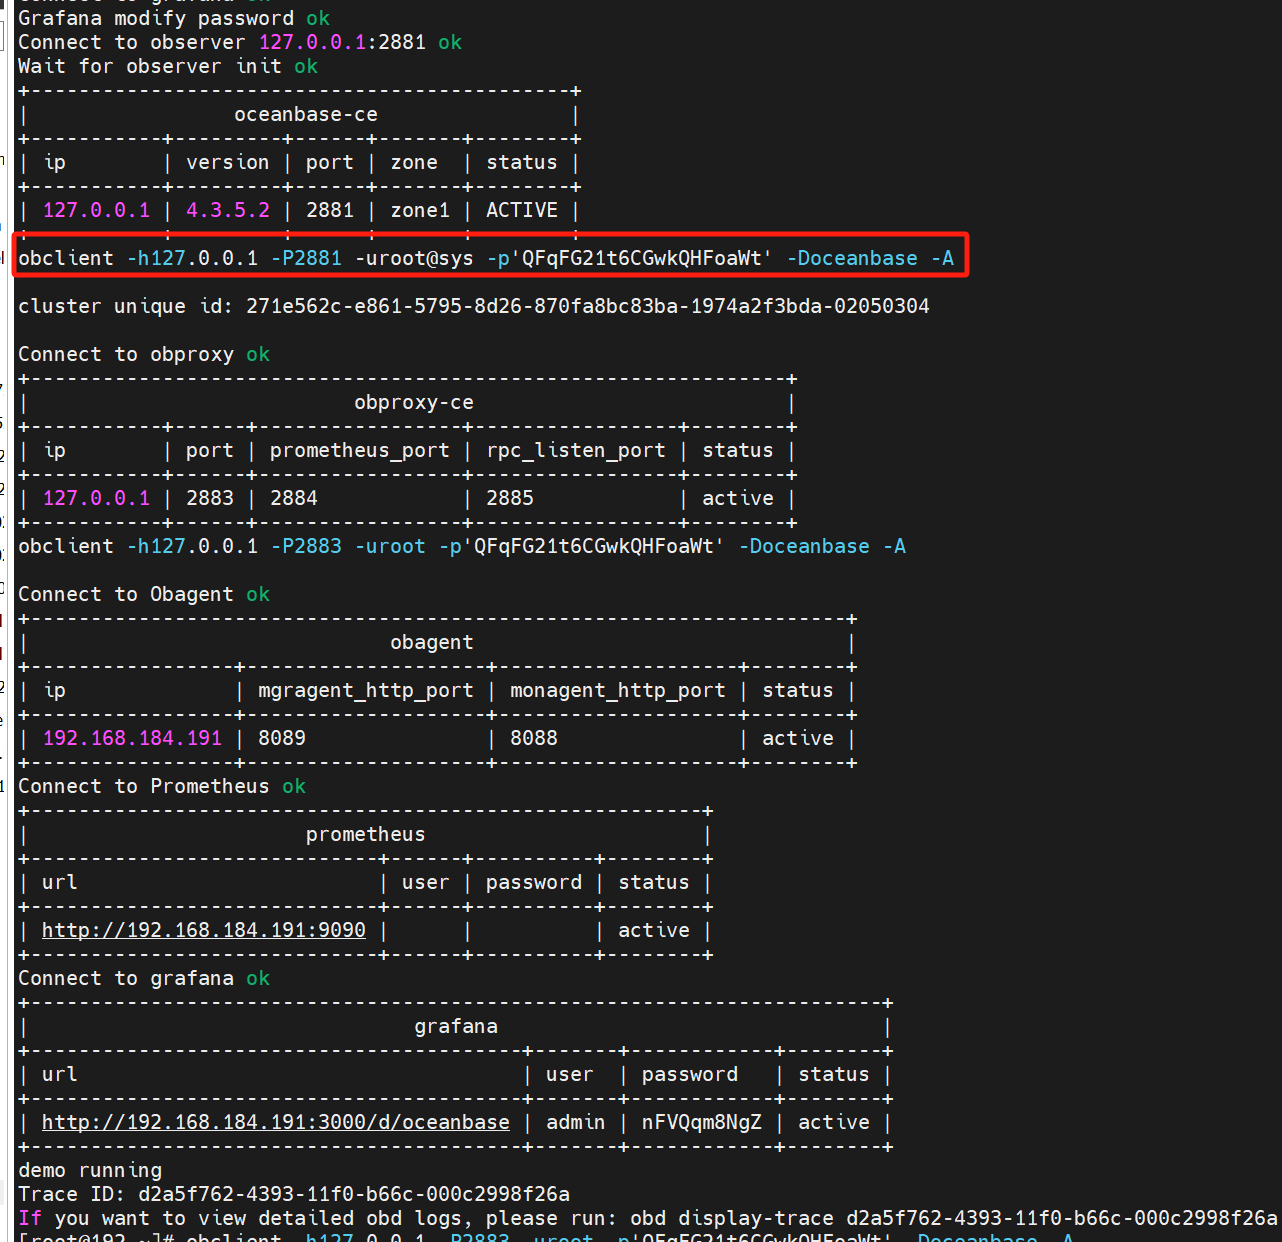Click the ACTIVE status cell

point(522,210)
